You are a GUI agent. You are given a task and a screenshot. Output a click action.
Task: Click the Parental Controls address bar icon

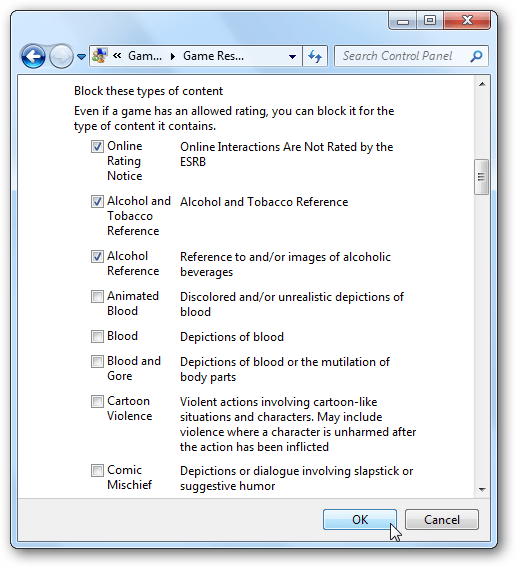tap(99, 56)
